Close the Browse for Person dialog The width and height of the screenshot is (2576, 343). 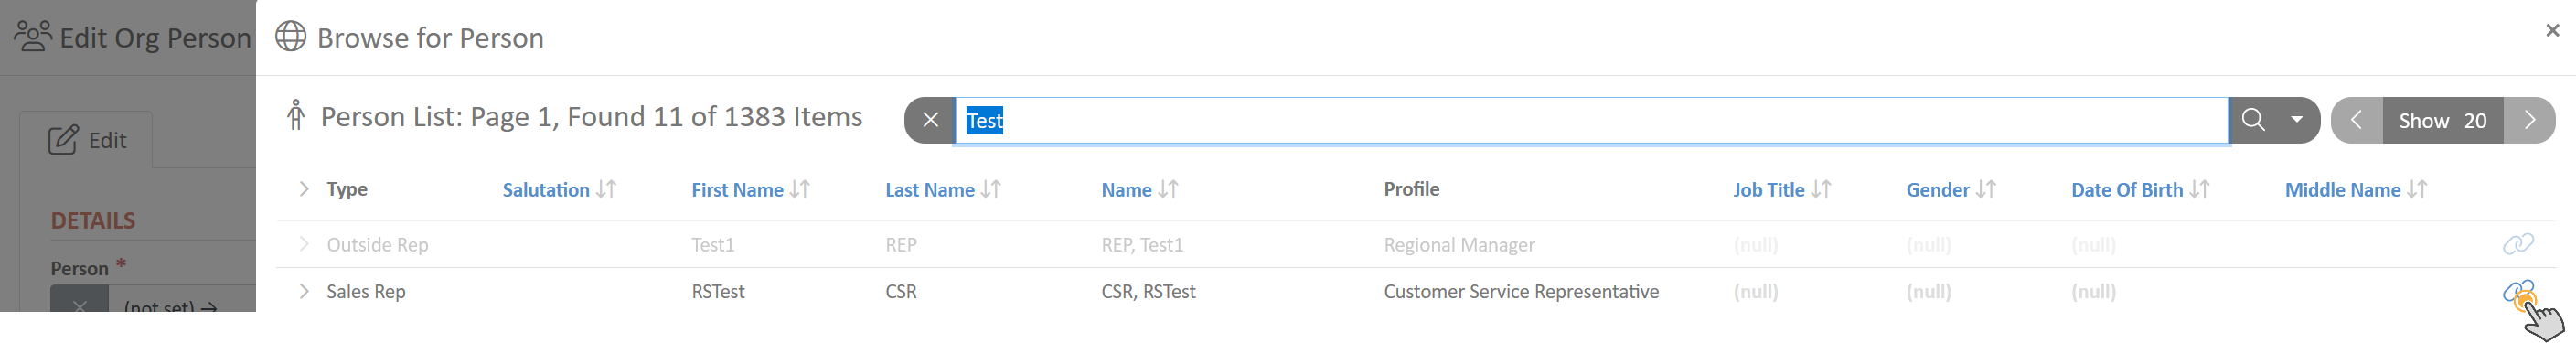(x=2552, y=30)
